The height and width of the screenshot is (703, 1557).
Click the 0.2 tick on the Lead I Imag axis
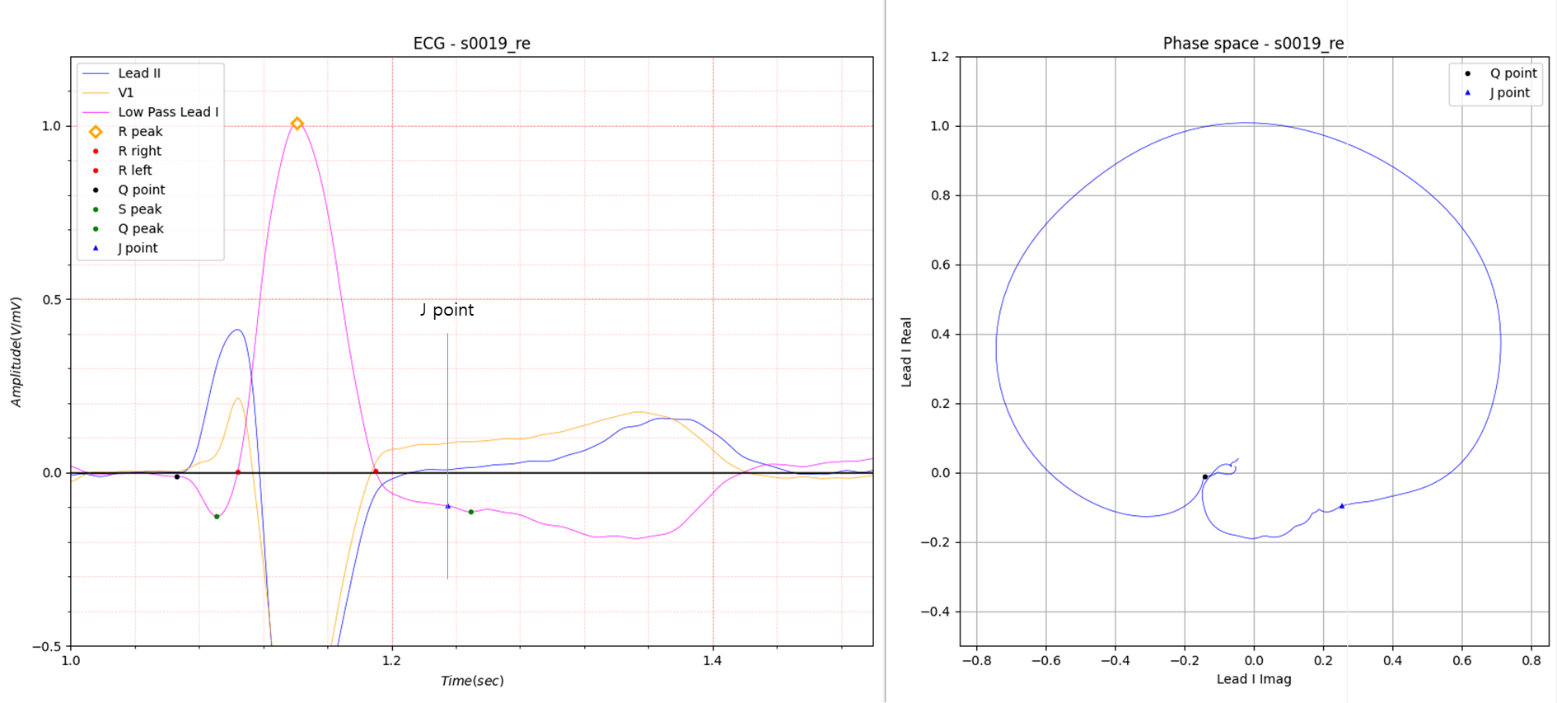(x=1323, y=661)
